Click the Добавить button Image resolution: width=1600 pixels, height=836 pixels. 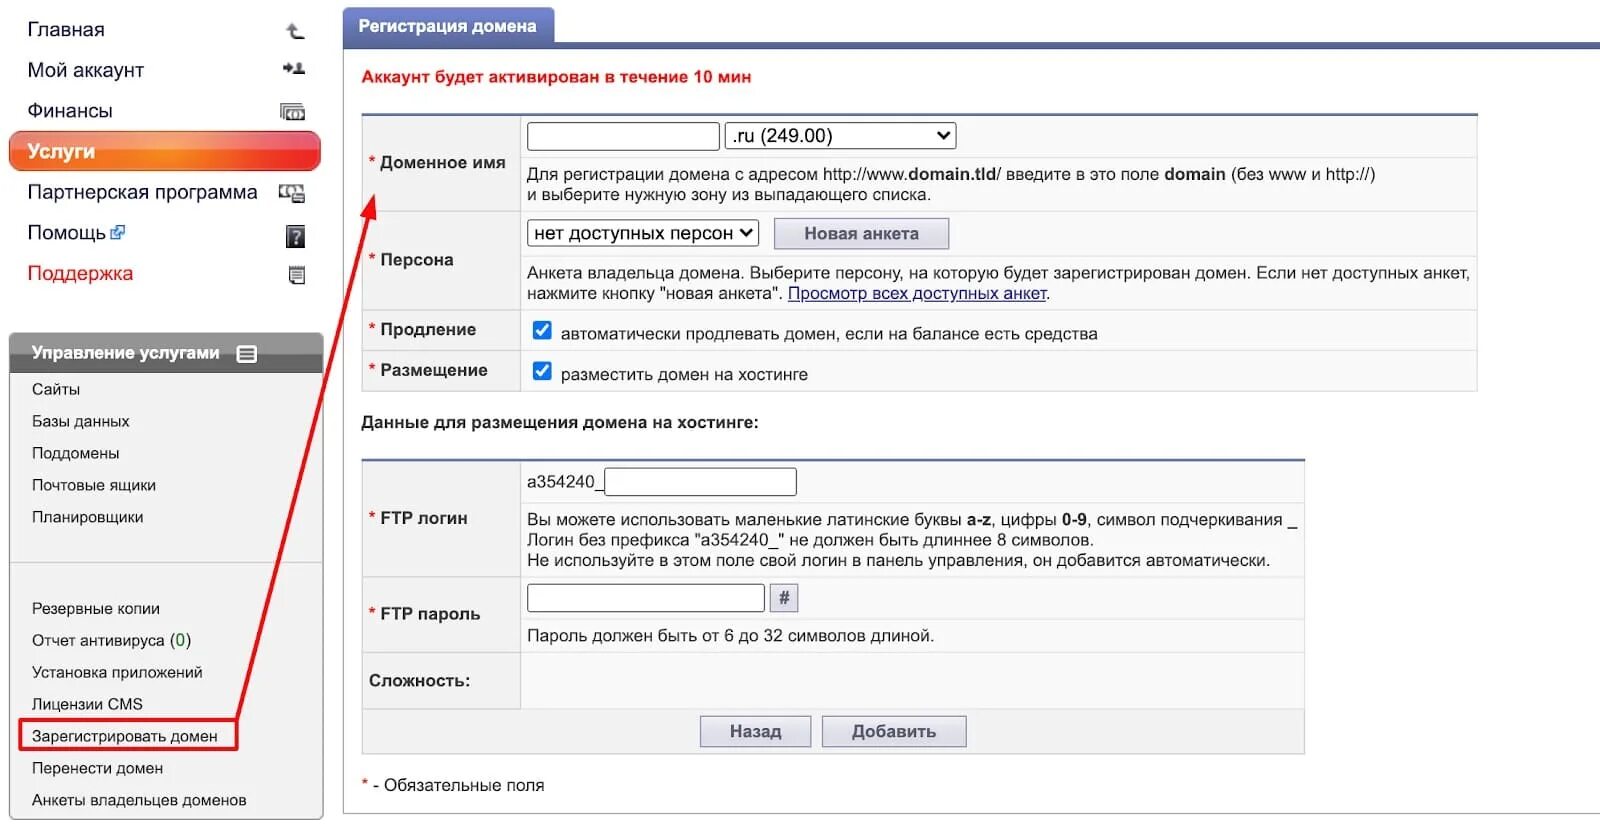tap(894, 732)
